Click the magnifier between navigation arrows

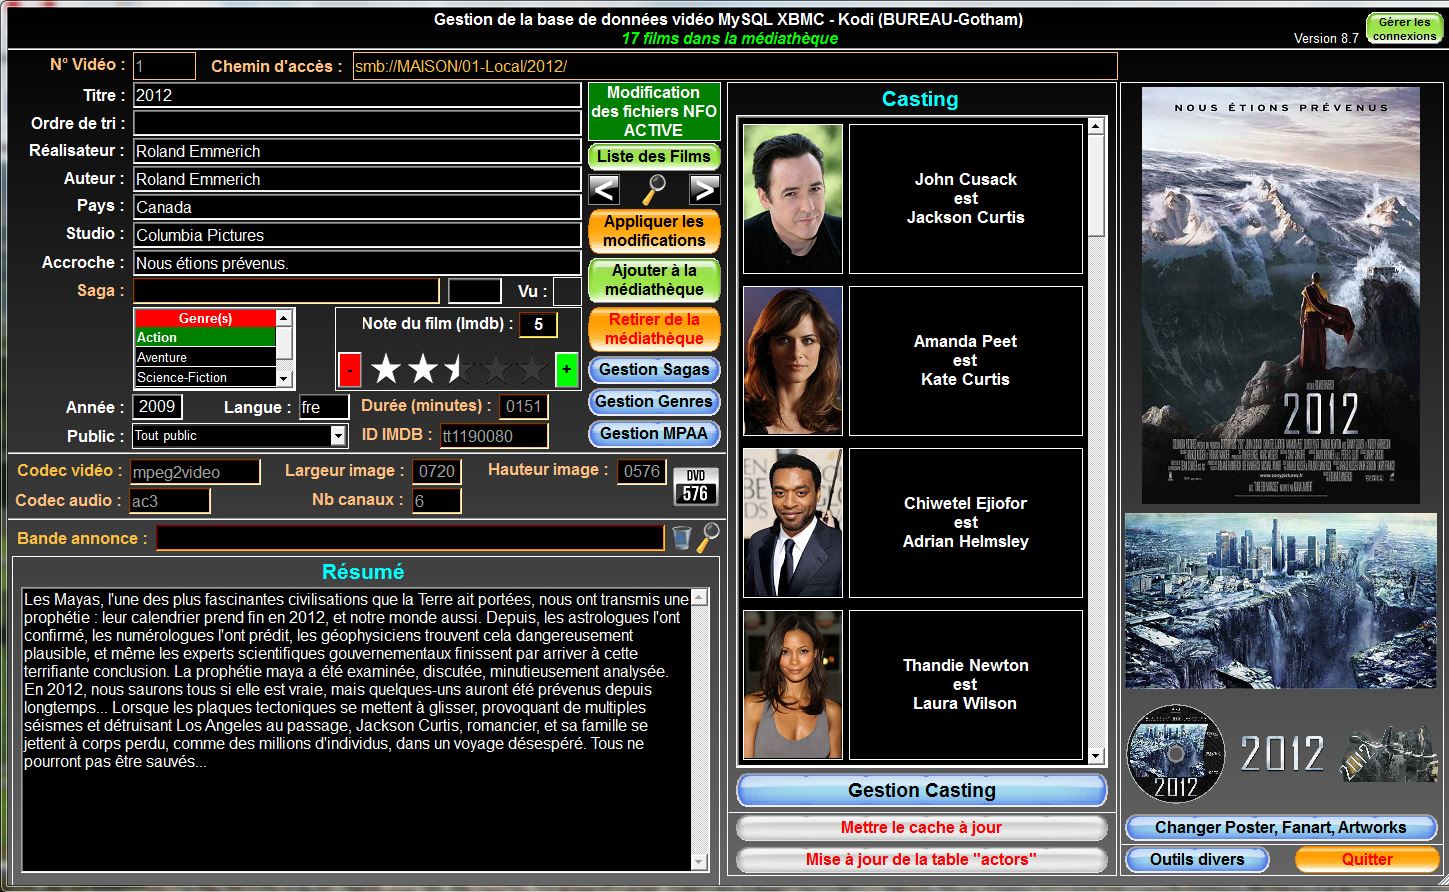click(655, 188)
